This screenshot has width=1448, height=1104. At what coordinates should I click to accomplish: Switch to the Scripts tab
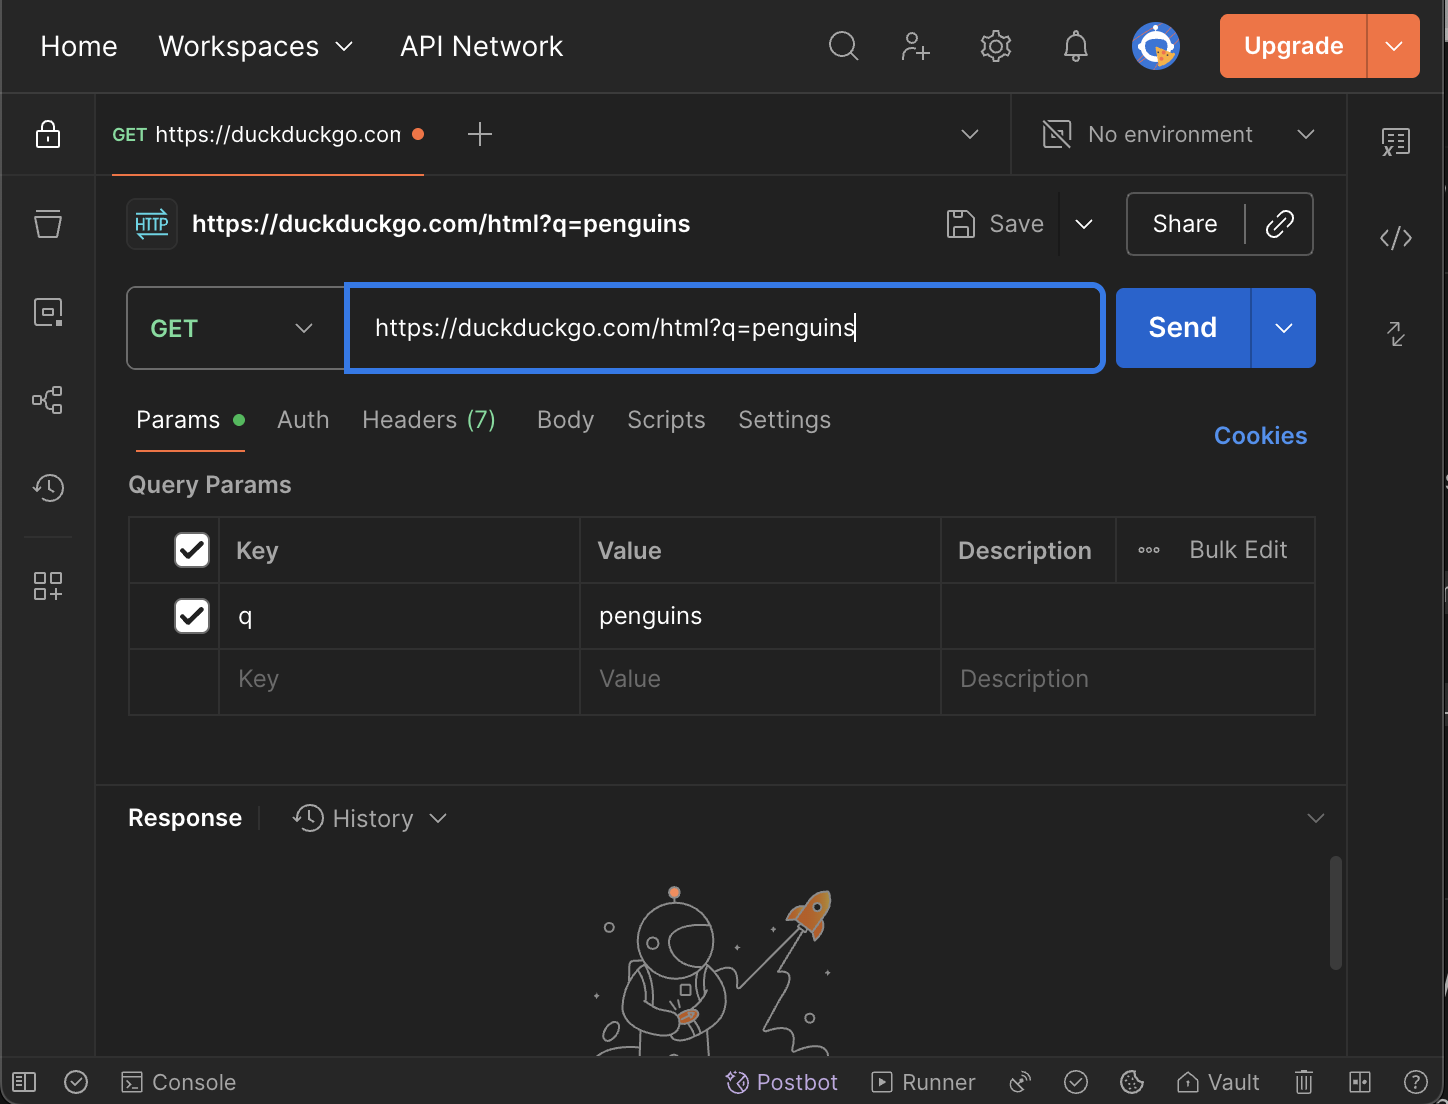666,420
